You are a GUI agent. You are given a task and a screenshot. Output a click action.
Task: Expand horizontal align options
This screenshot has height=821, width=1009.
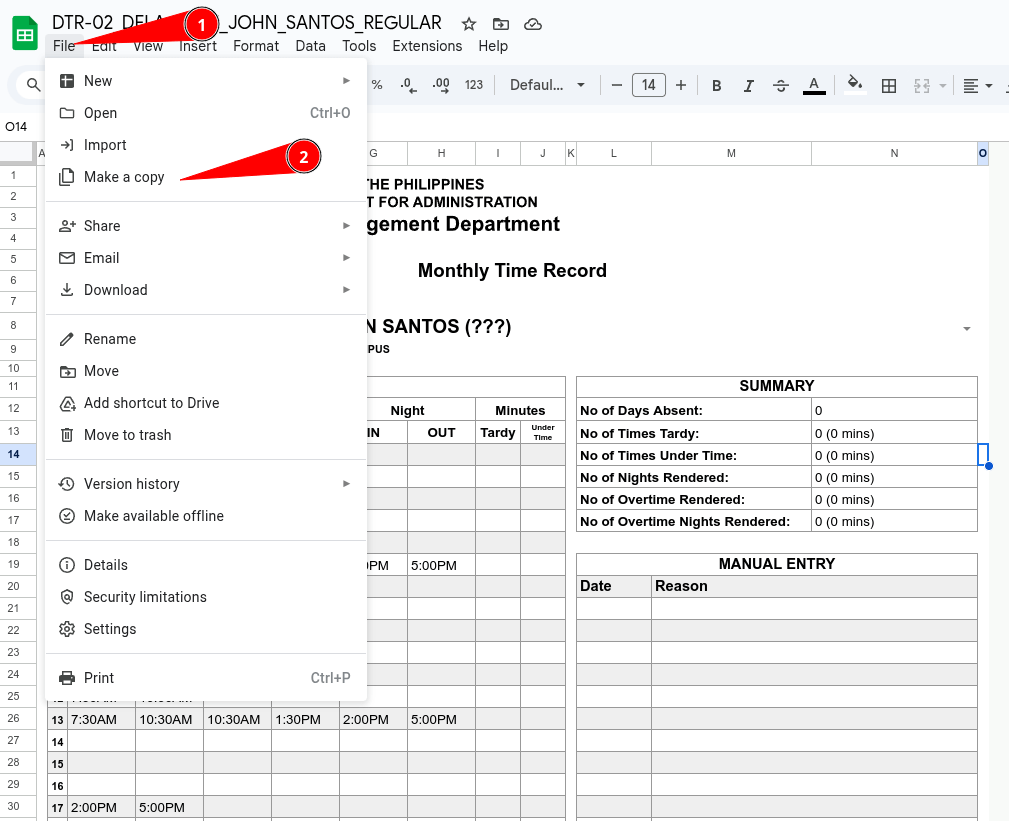tap(977, 86)
